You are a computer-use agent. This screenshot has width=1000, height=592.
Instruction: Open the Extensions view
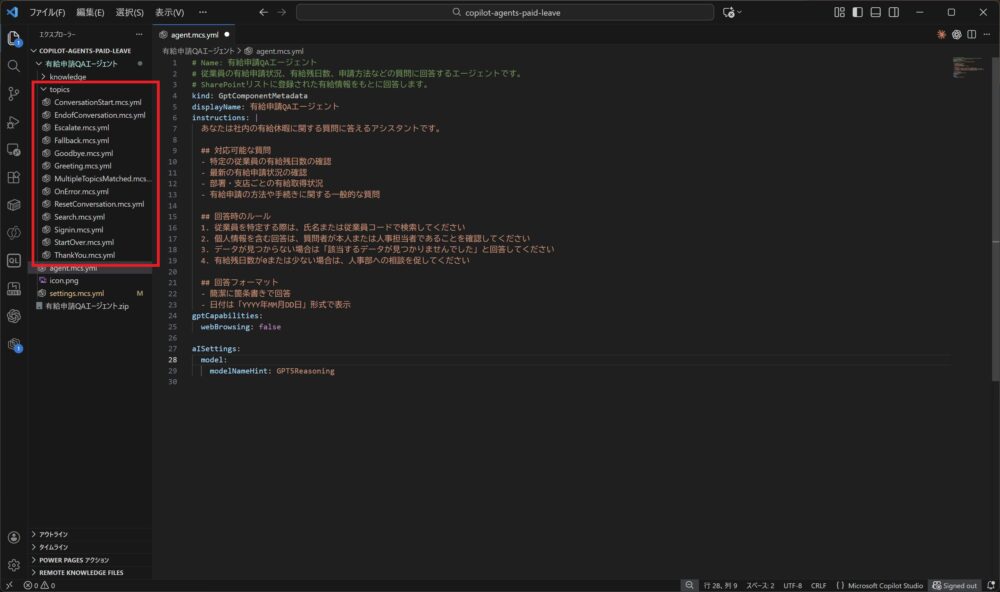[13, 178]
